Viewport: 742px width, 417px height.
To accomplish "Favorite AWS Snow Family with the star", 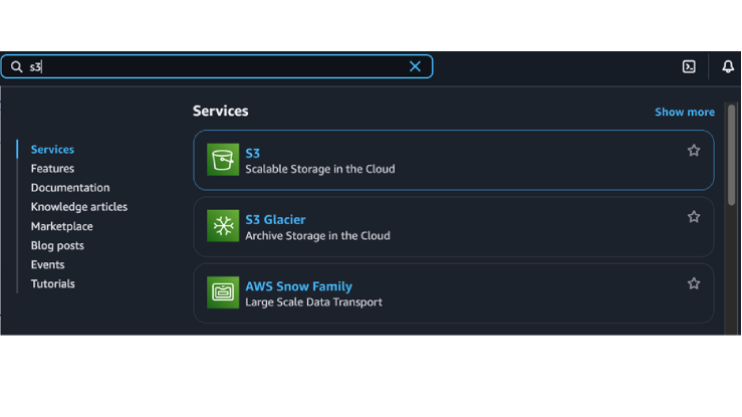I will 694,284.
